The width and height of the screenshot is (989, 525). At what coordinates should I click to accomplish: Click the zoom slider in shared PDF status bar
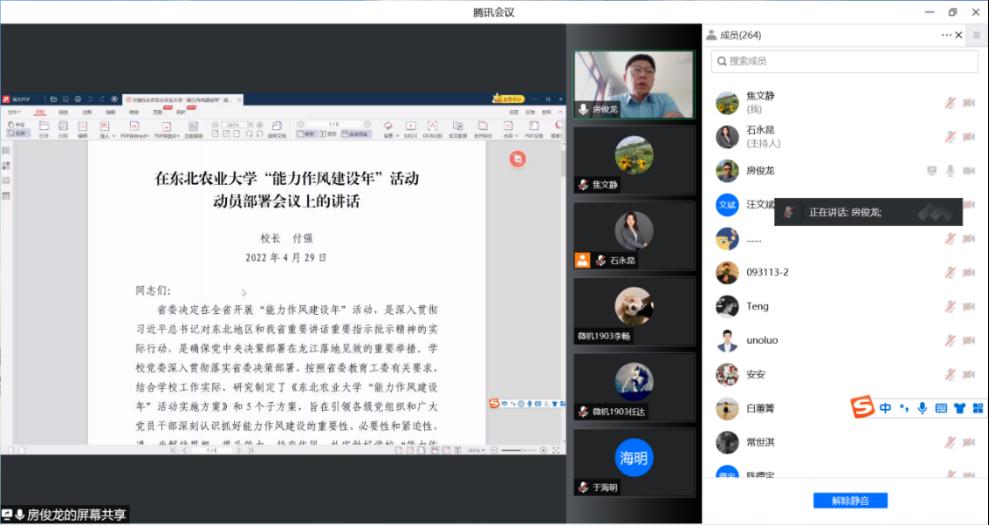tap(518, 451)
